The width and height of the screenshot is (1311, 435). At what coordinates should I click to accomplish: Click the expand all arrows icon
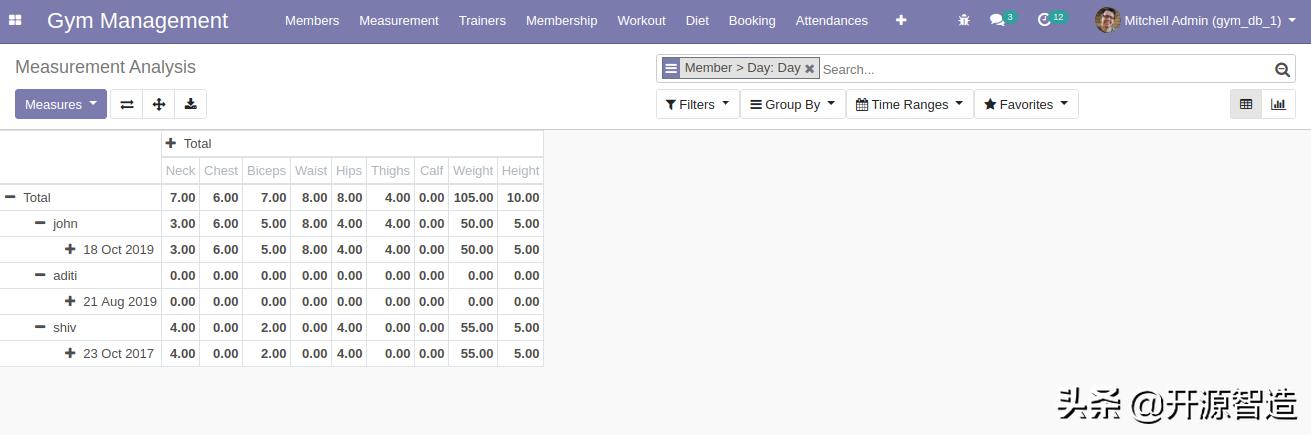coord(158,104)
